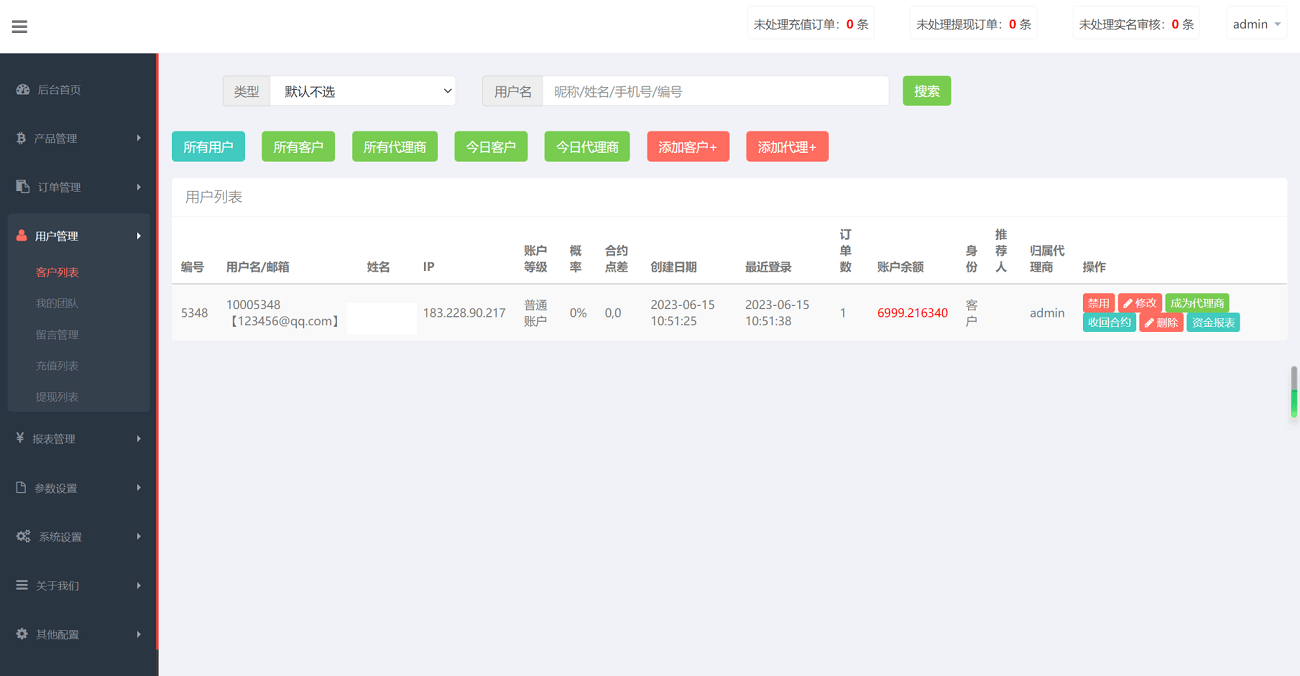Viewport: 1300px width, 676px height.
Task: Click the bitcoin icon next to 产品管理
Action: (x=21, y=138)
